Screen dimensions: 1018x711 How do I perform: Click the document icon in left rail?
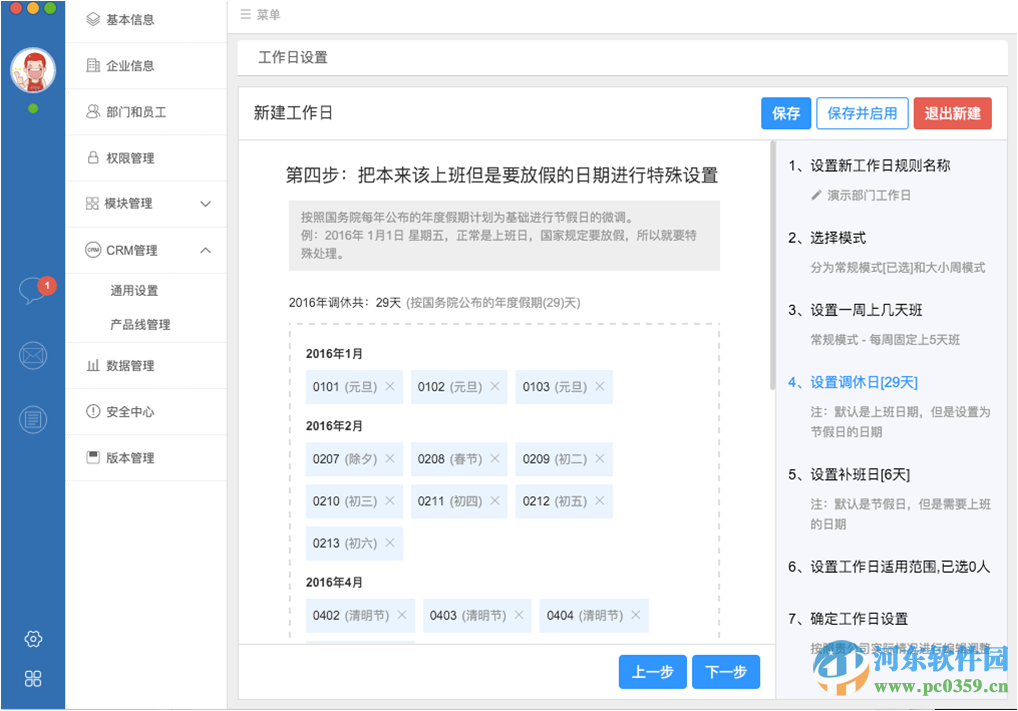click(x=32, y=418)
